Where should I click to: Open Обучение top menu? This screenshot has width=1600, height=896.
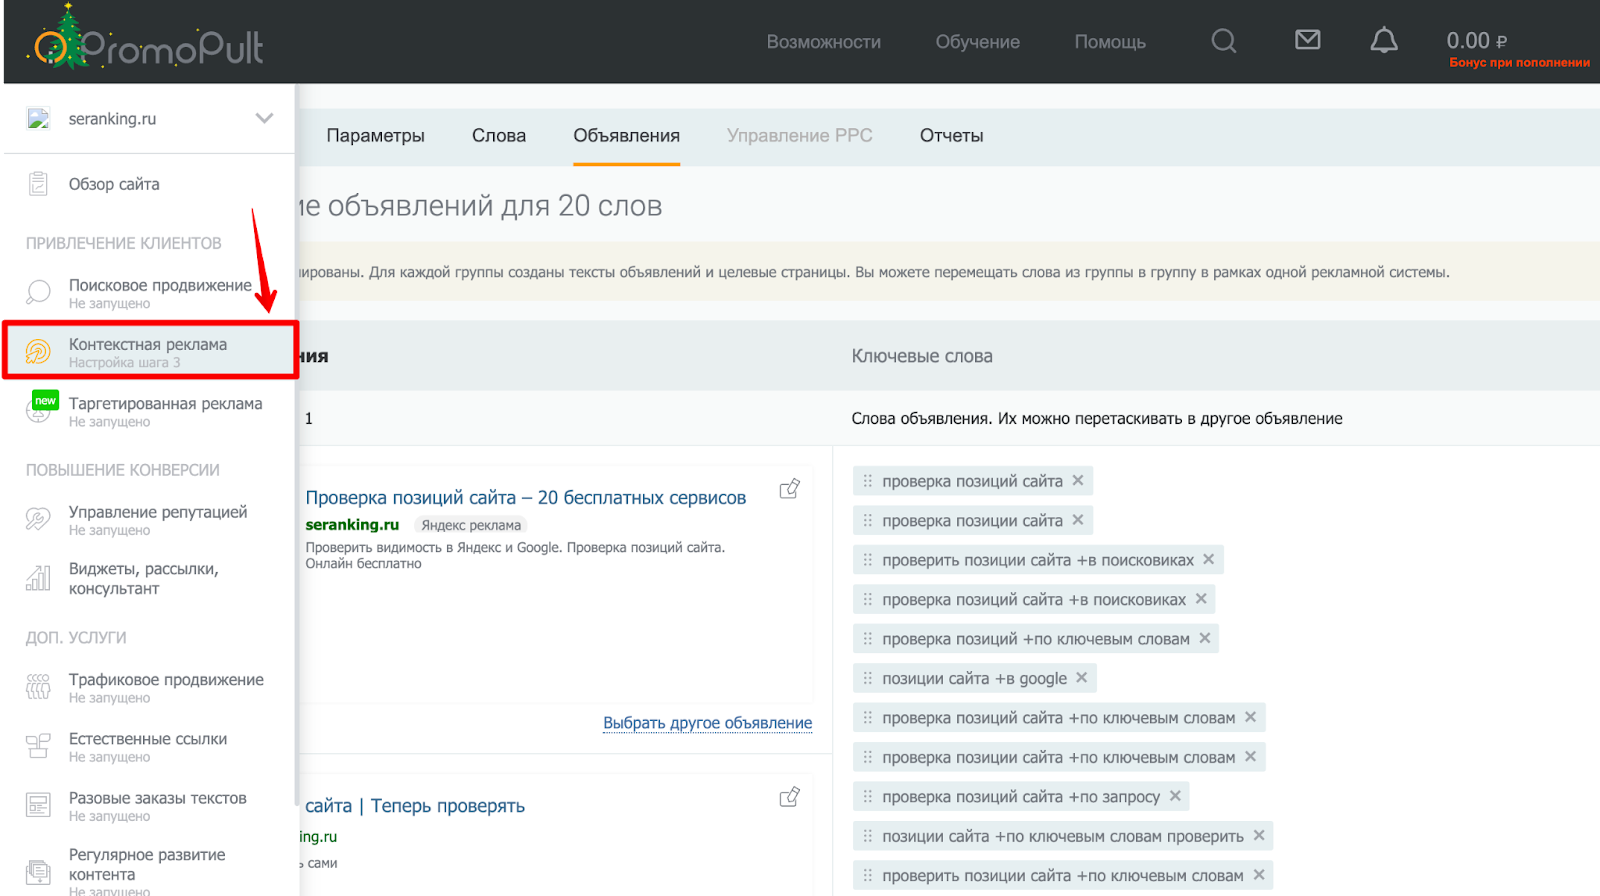(978, 42)
